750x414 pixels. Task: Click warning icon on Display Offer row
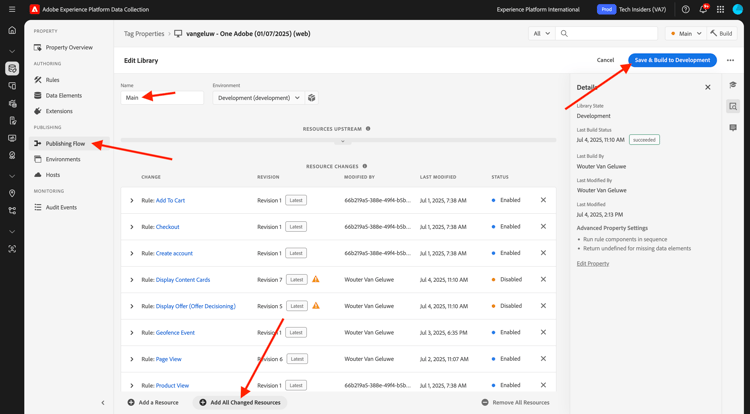(316, 305)
